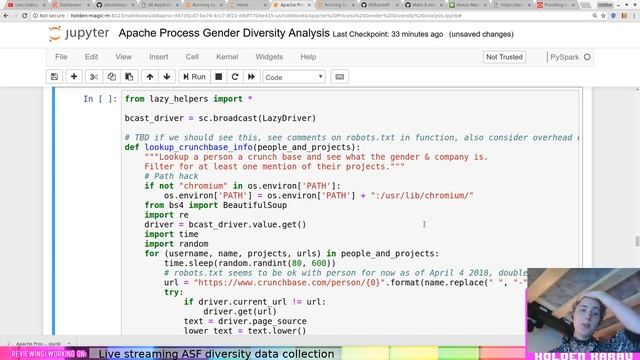Run the current cell
Screen dimensions: 640x360
[x=194, y=77]
